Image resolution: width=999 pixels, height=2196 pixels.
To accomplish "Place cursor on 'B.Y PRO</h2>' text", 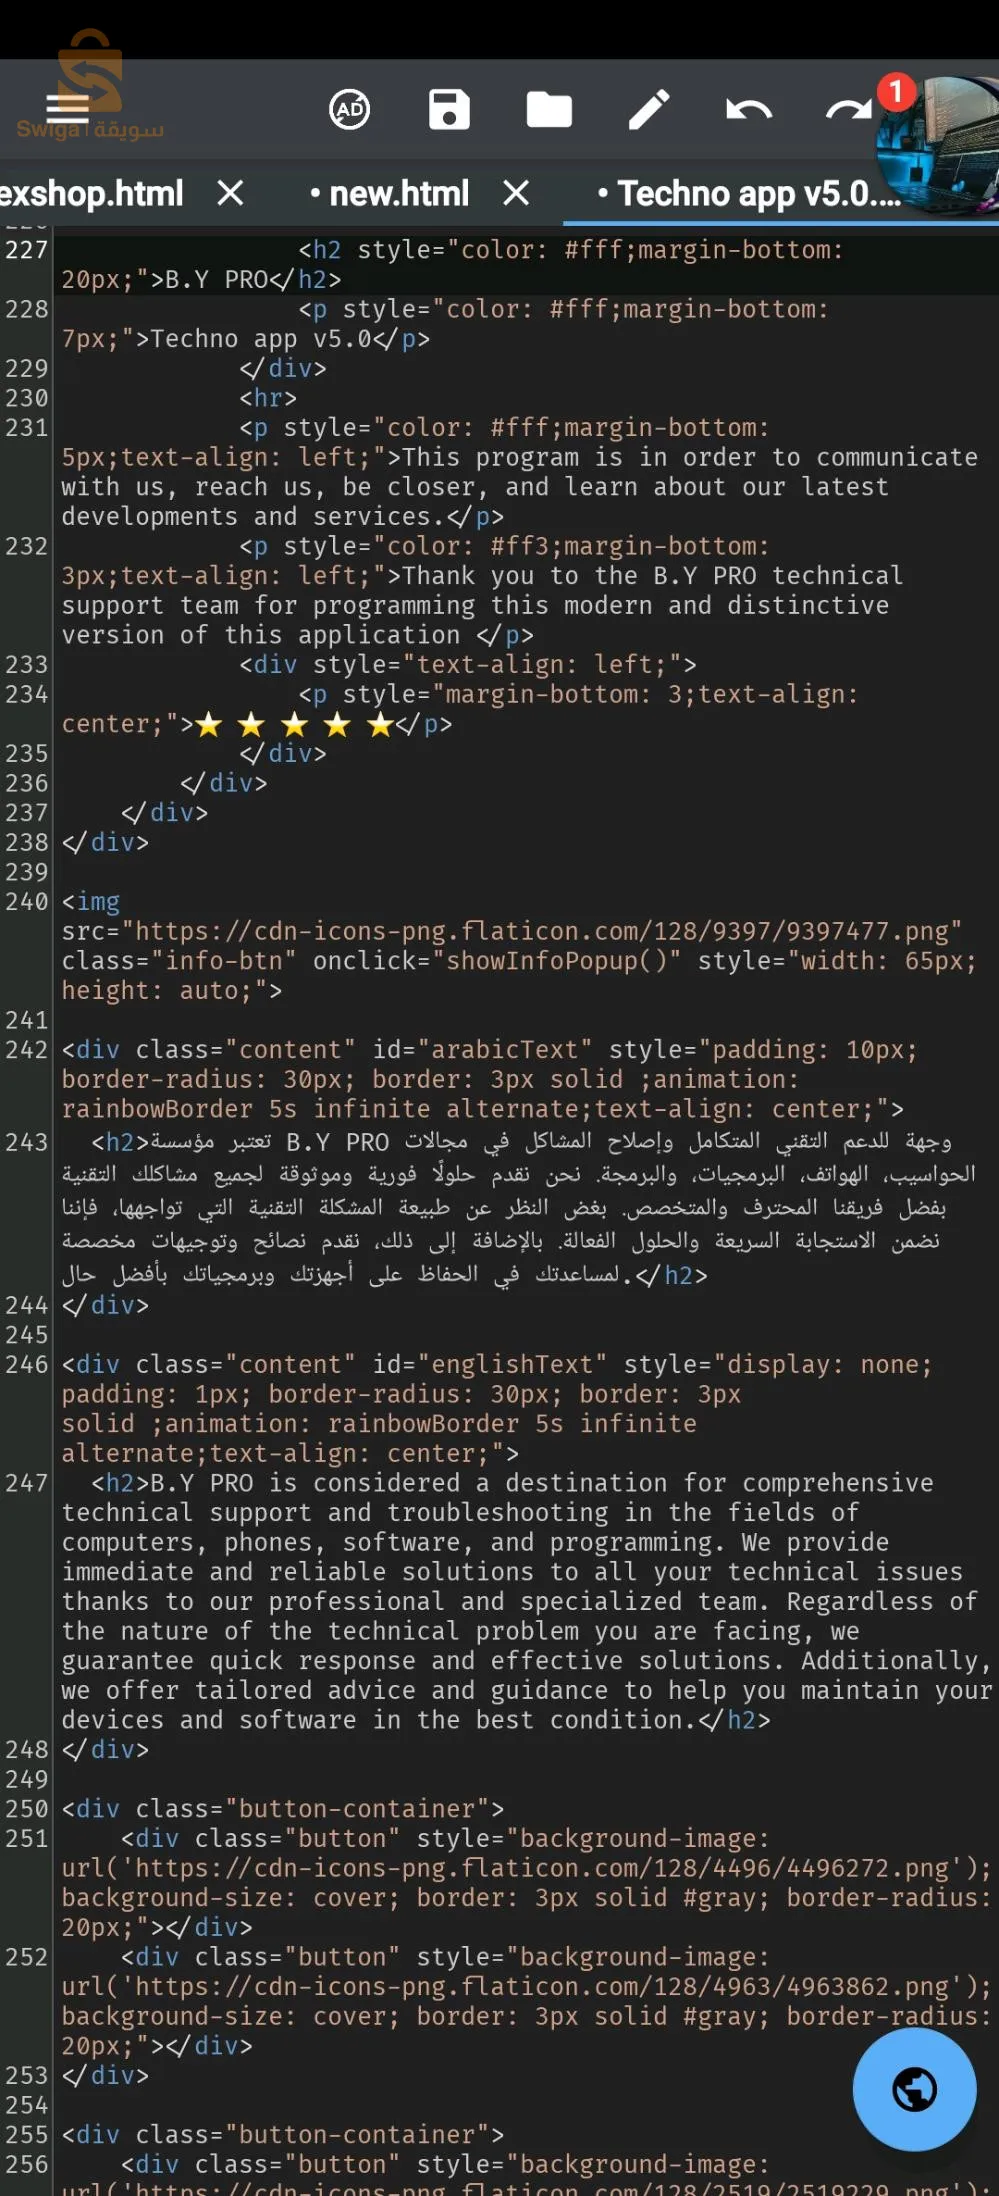I will [253, 280].
